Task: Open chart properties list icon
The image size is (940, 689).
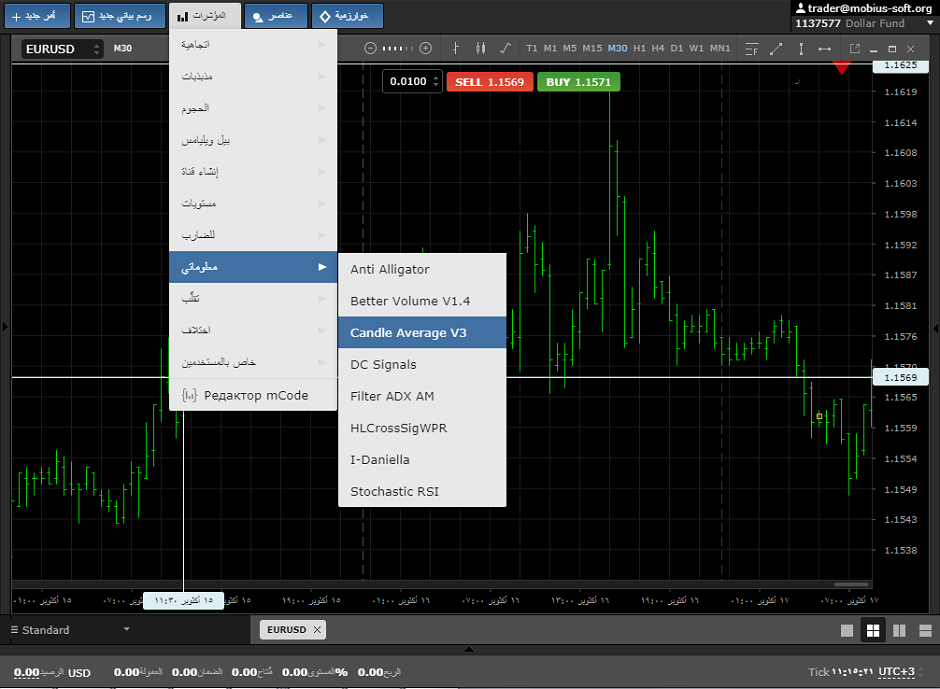Action: (x=751, y=49)
